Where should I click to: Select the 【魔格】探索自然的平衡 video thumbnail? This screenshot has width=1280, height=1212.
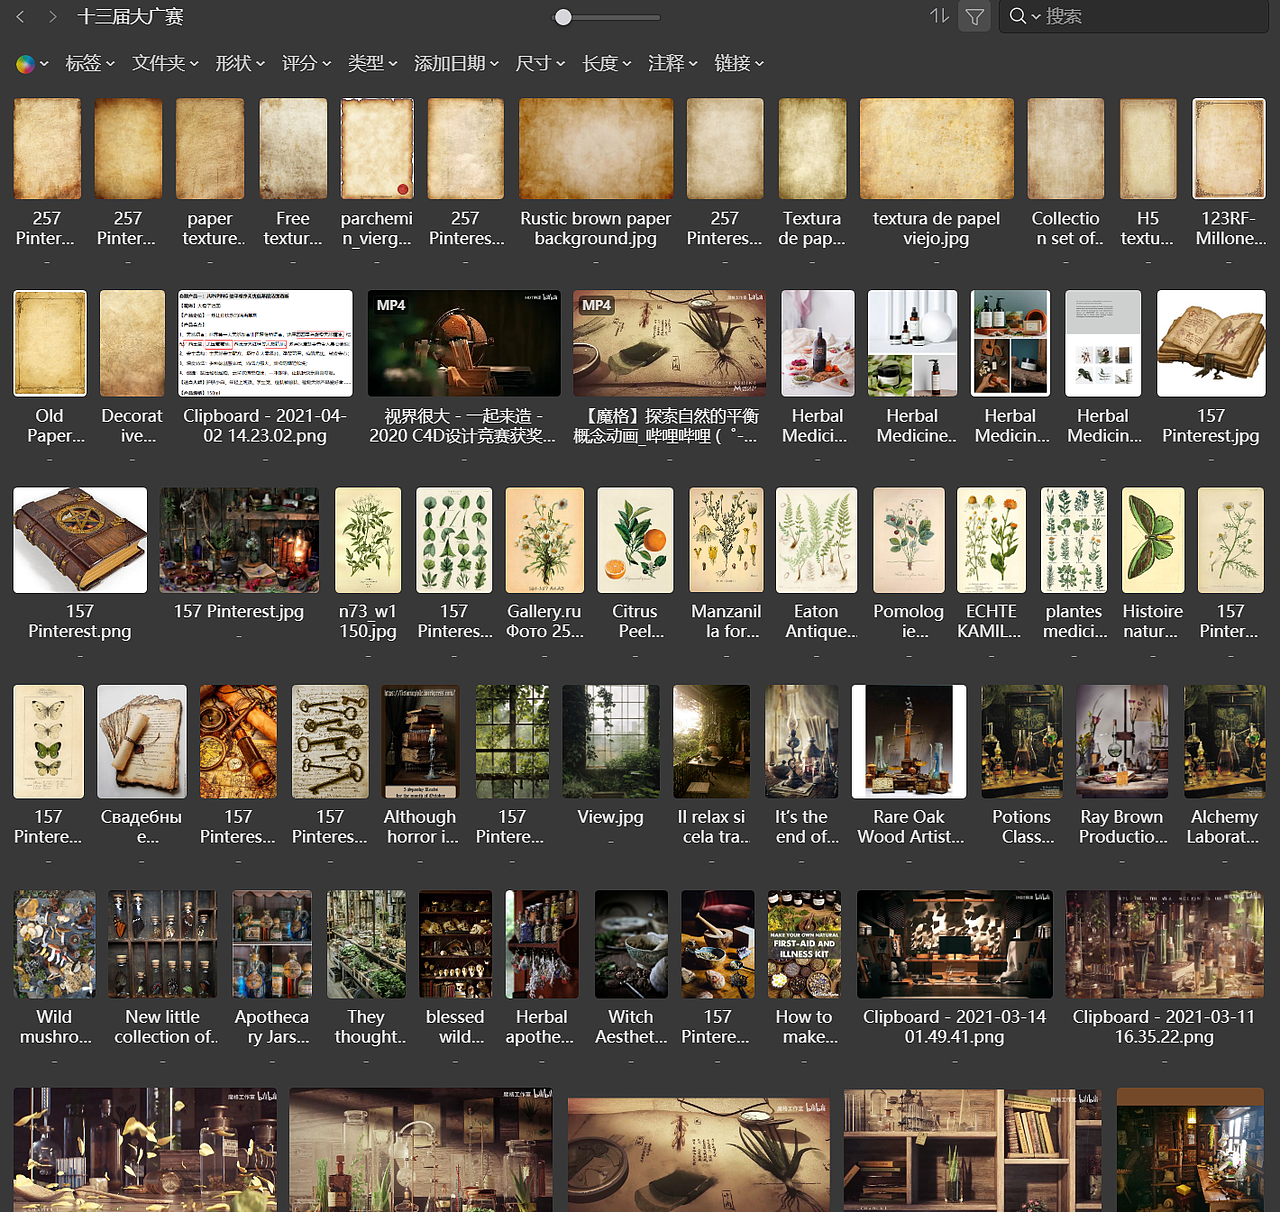click(x=669, y=344)
